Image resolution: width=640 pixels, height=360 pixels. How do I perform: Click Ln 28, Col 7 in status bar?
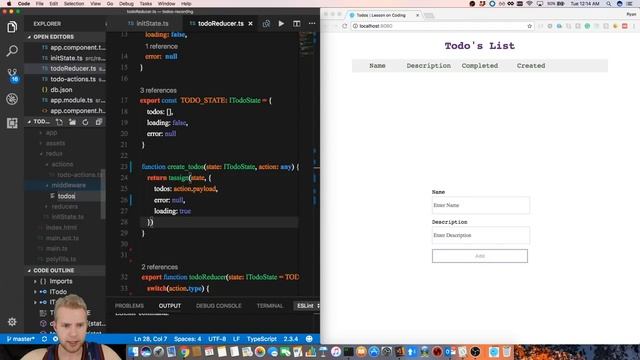pos(150,339)
